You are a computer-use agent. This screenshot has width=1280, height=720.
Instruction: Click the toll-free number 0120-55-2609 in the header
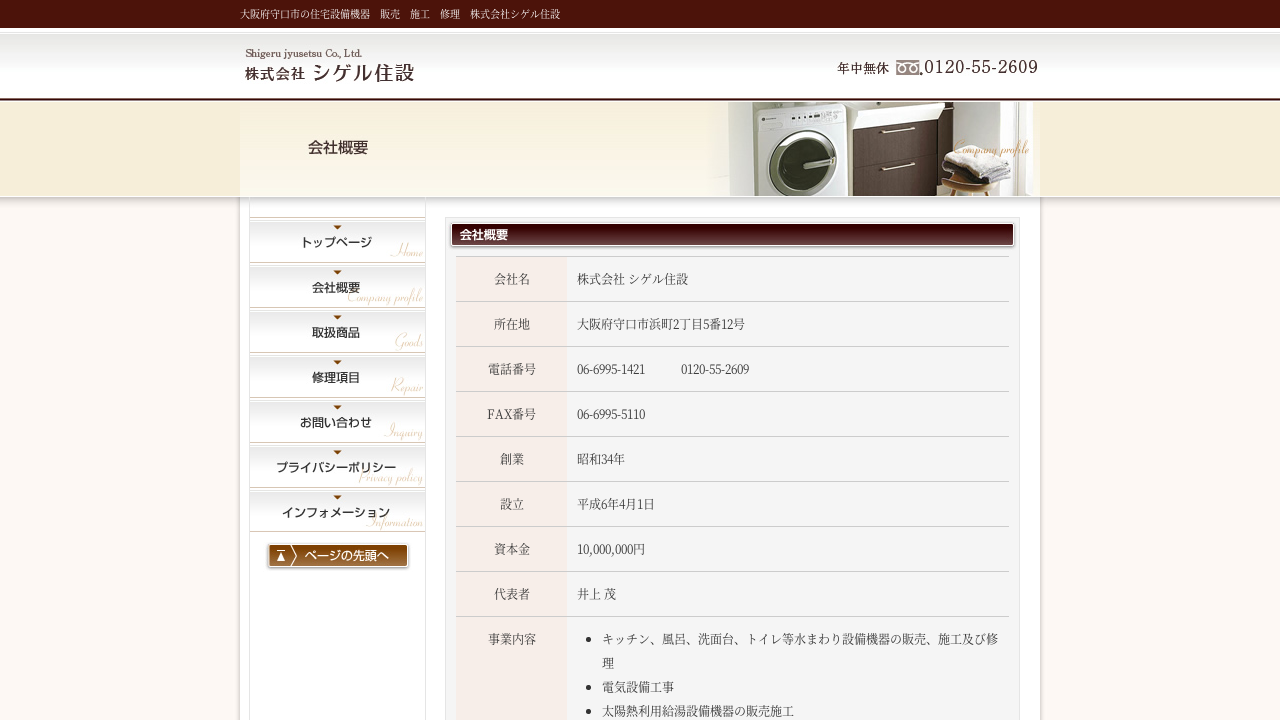pos(981,67)
